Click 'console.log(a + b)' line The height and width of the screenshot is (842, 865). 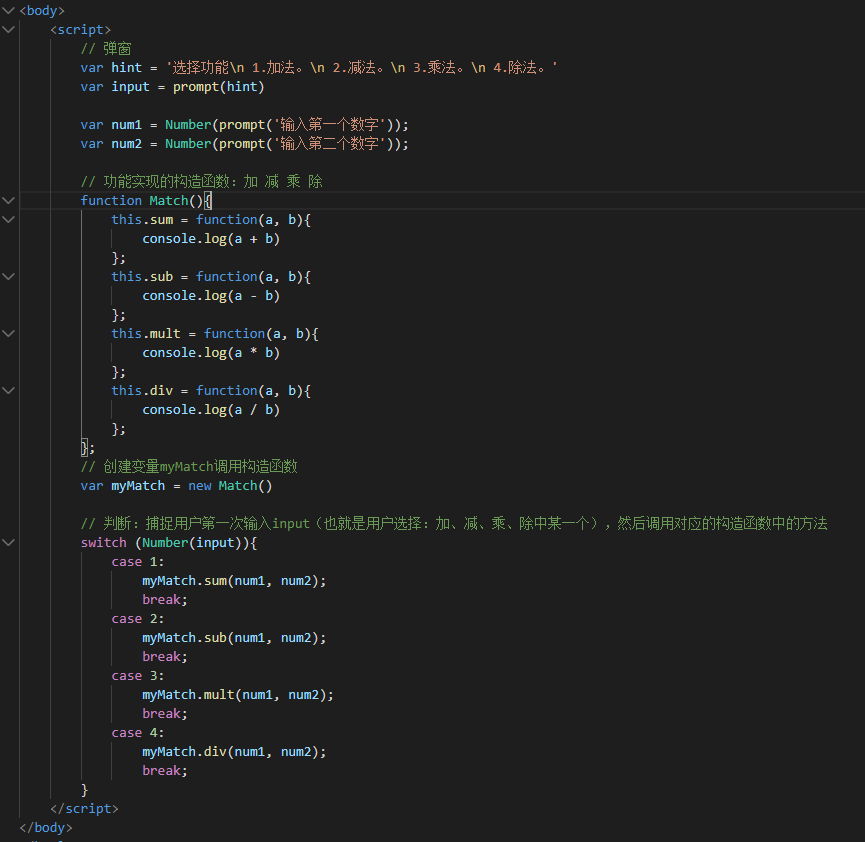(211, 239)
